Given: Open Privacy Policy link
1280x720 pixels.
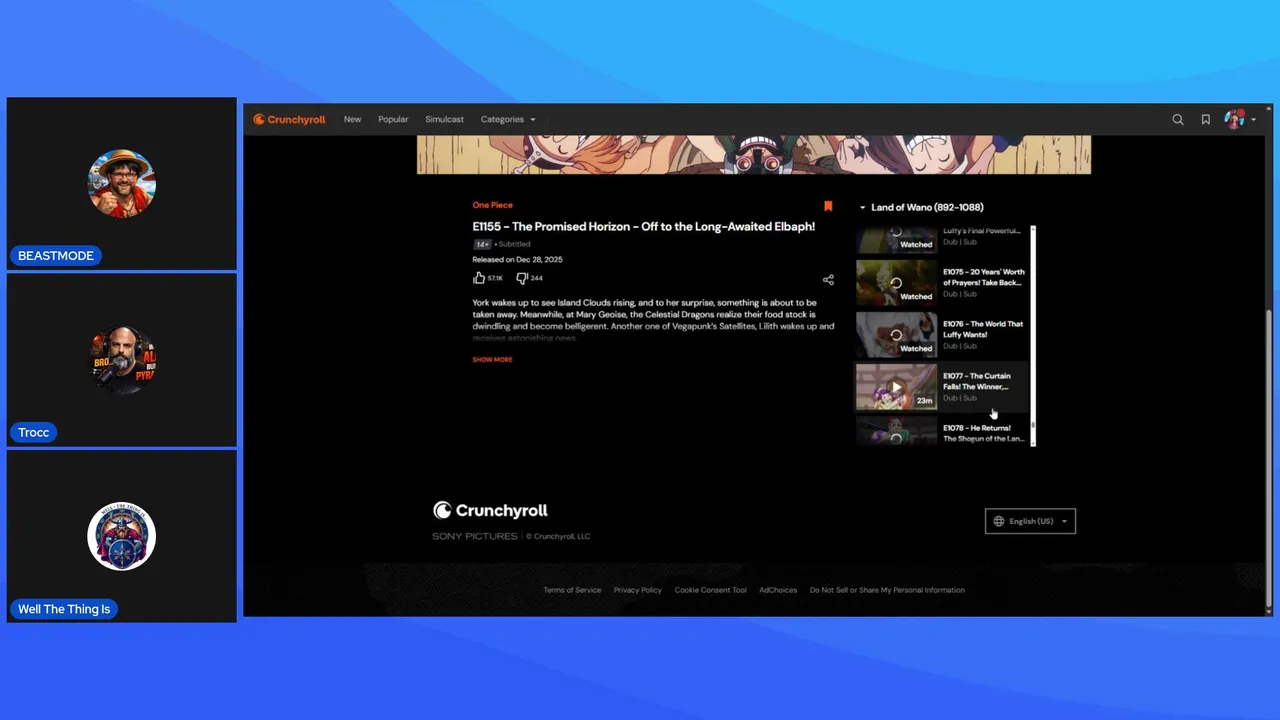Looking at the screenshot, I should click(638, 590).
